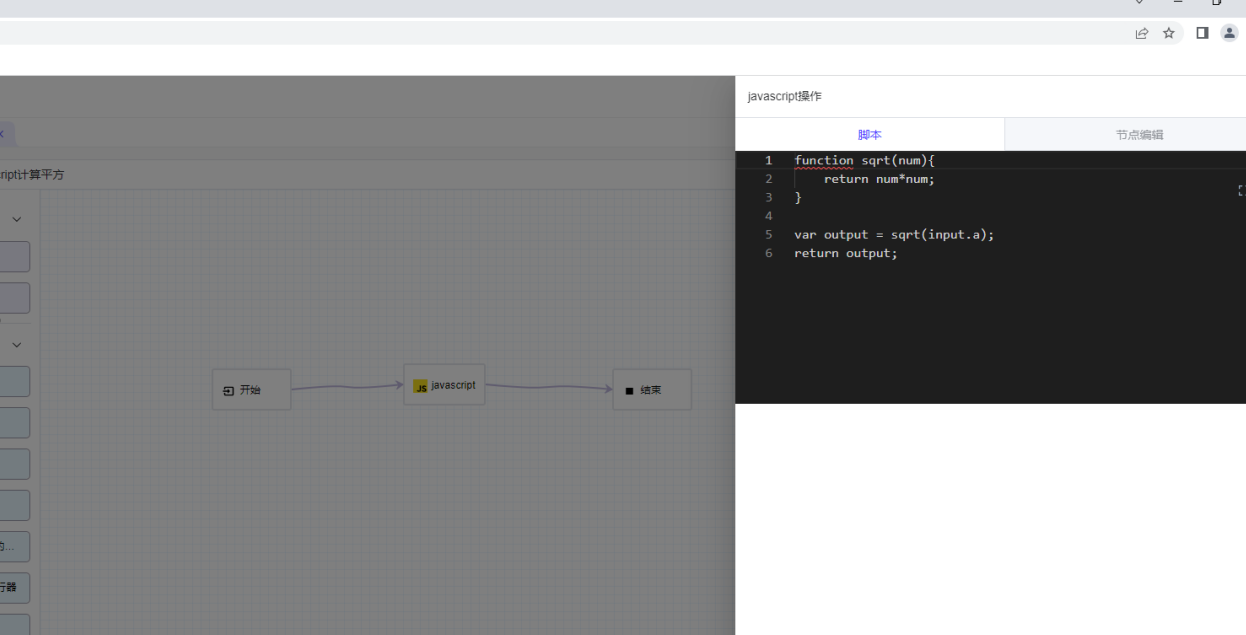Select the 开始 node label
Viewport: 1246px width, 635px height.
pos(250,390)
